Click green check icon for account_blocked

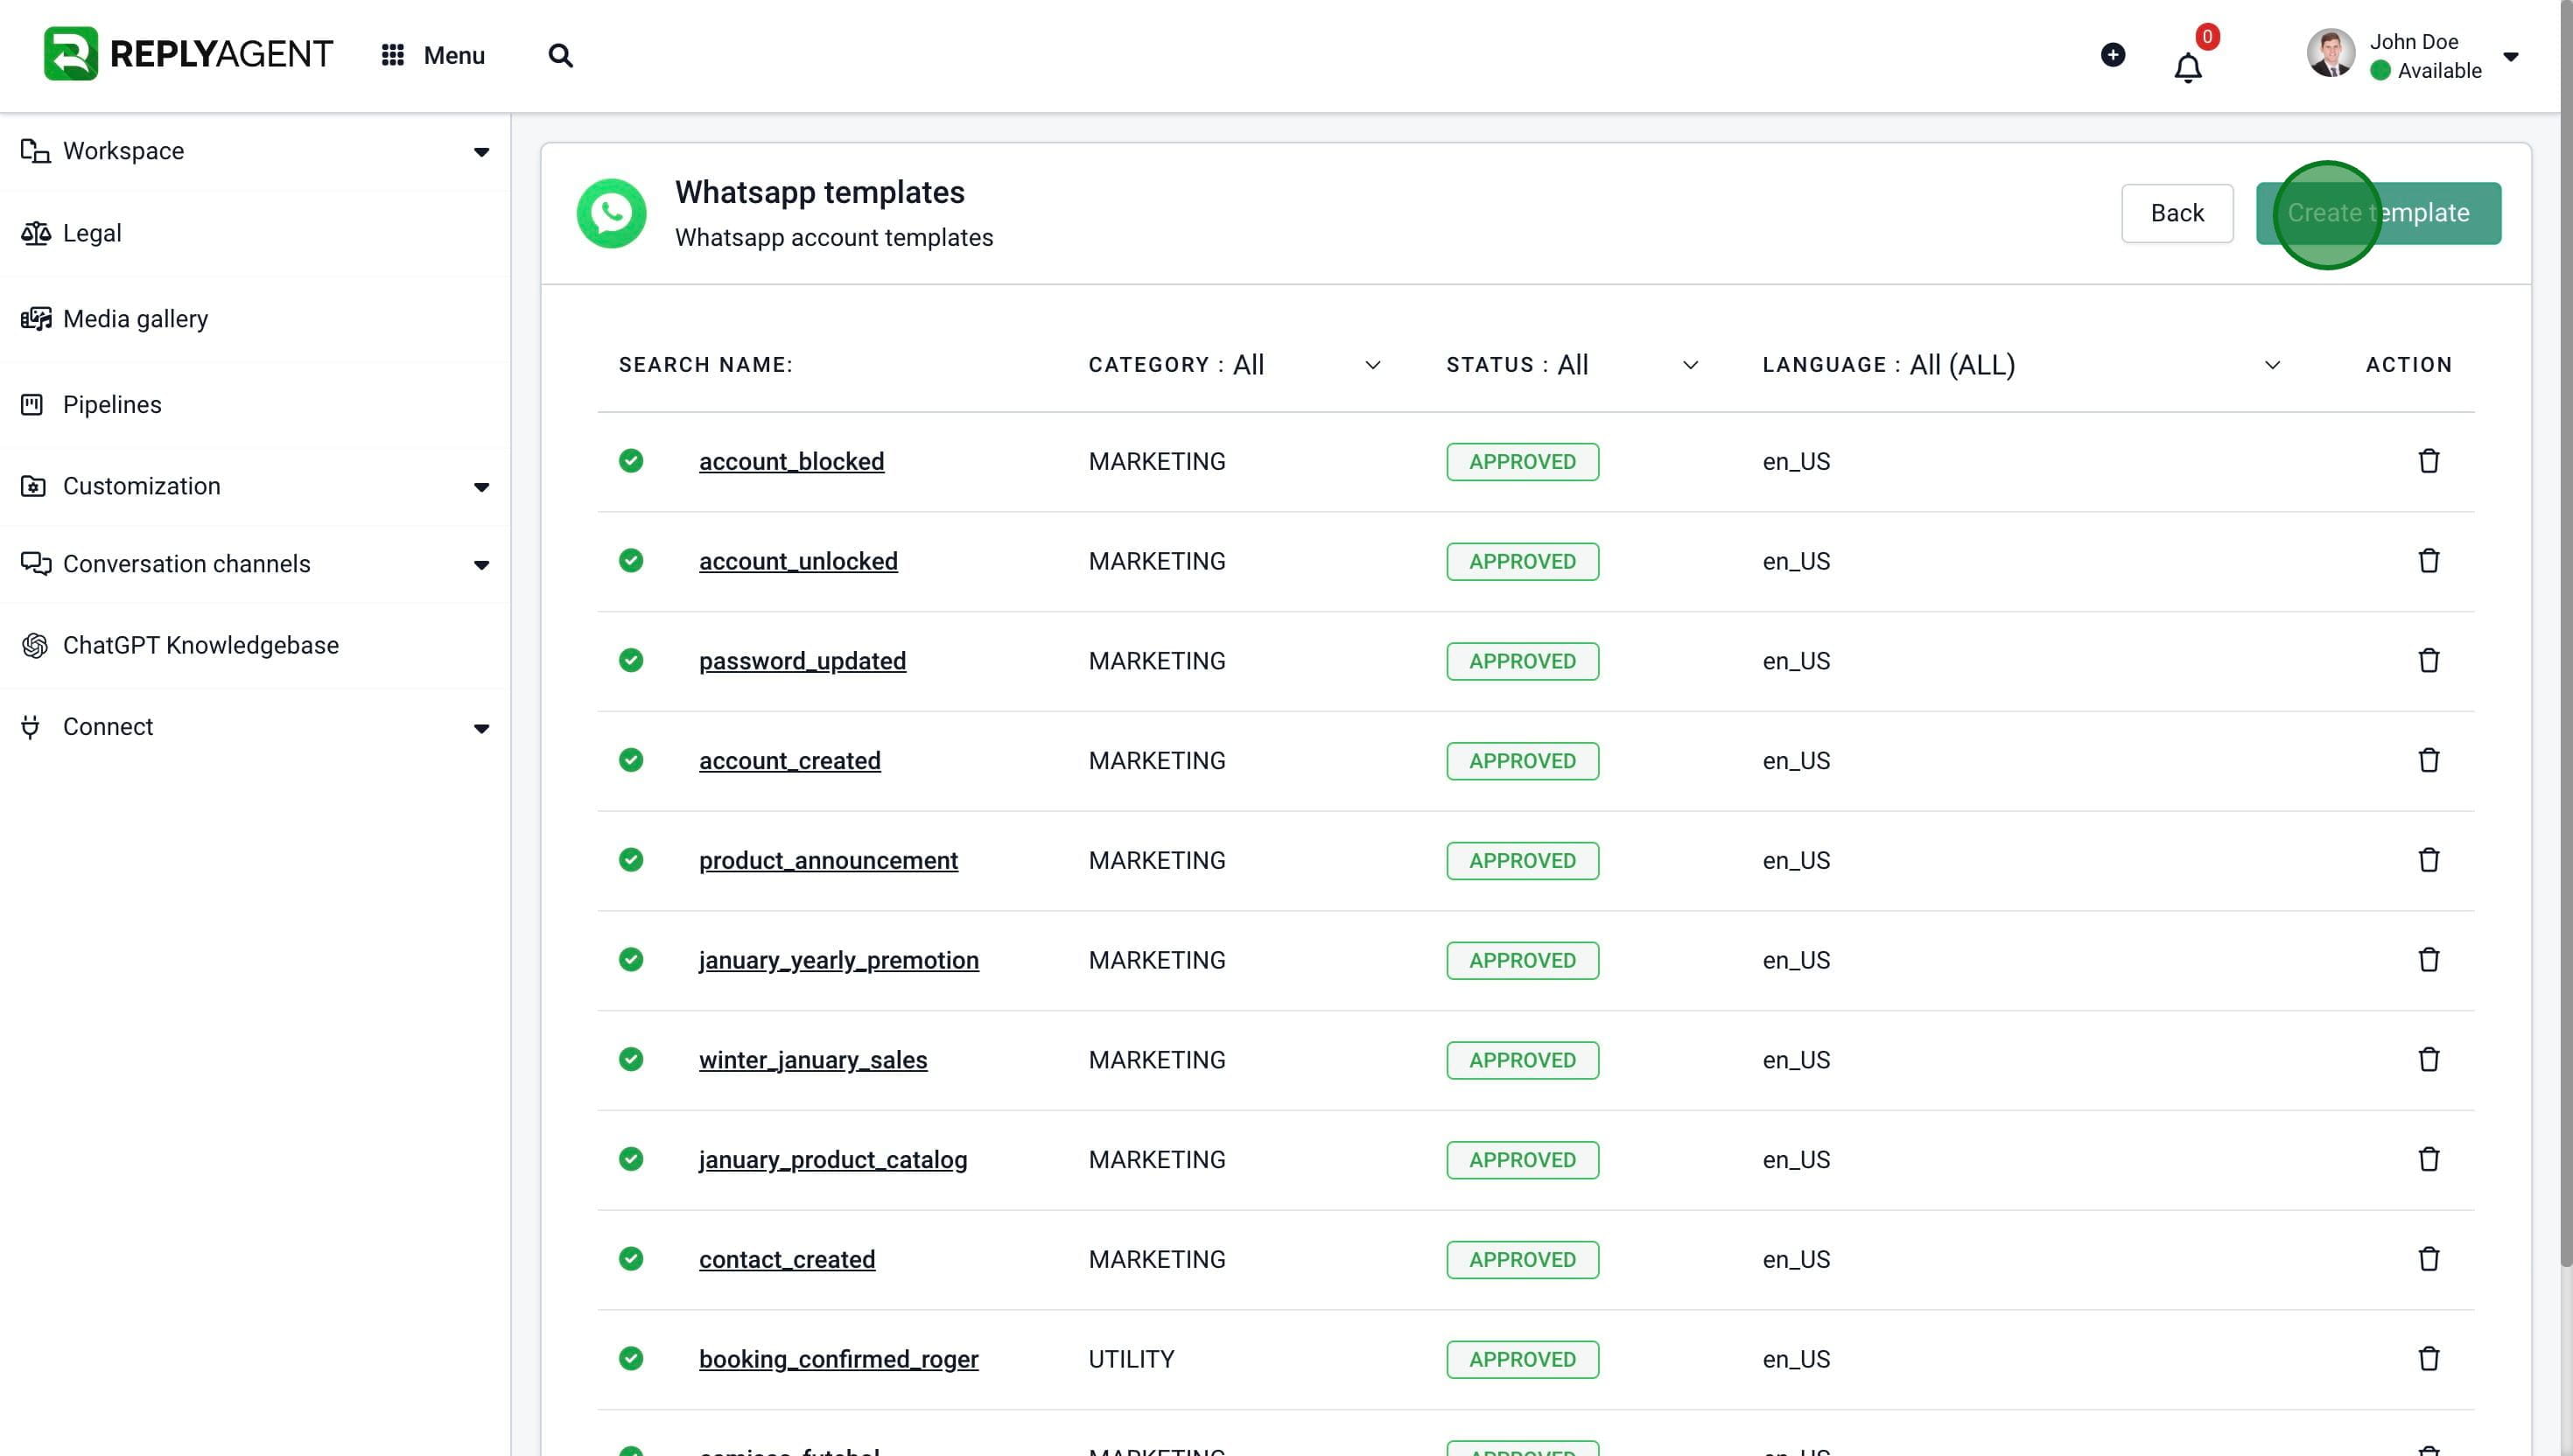tap(631, 461)
